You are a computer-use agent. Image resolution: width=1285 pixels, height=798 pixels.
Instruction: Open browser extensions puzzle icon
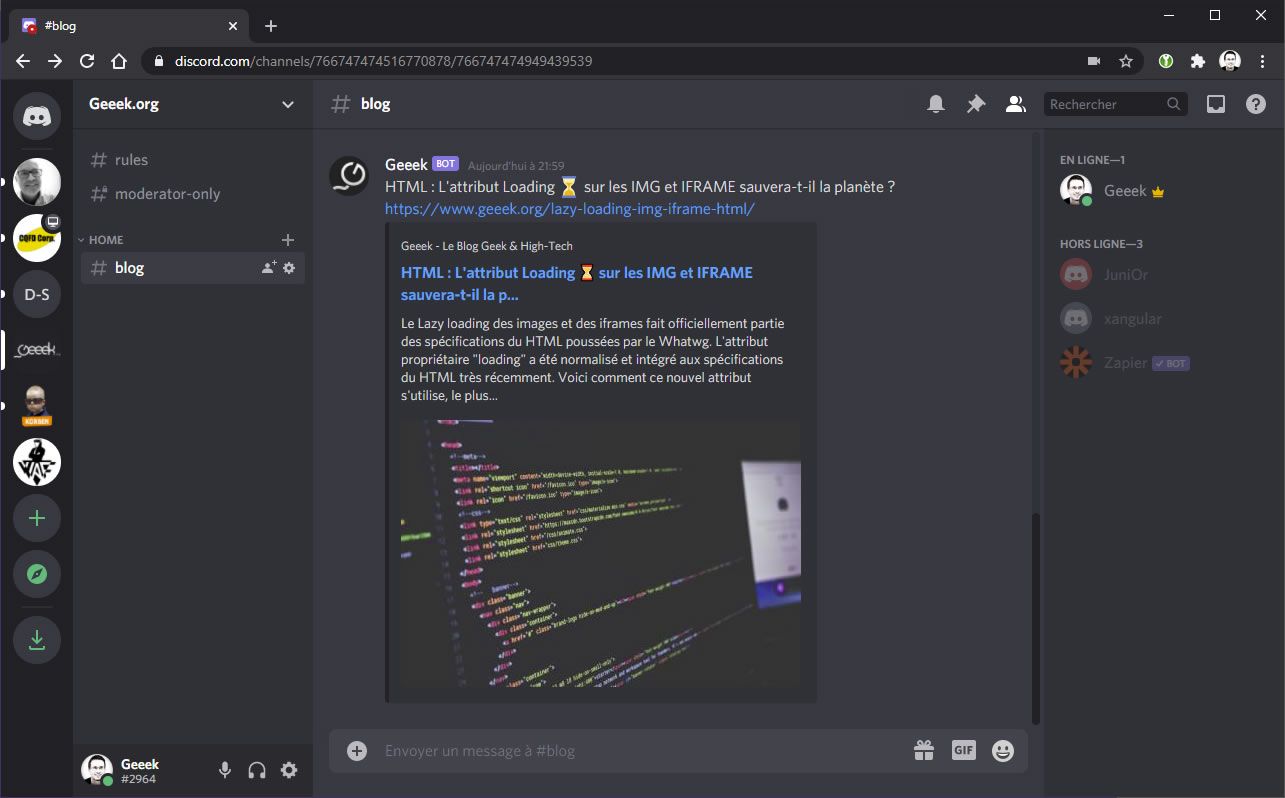(x=1198, y=61)
